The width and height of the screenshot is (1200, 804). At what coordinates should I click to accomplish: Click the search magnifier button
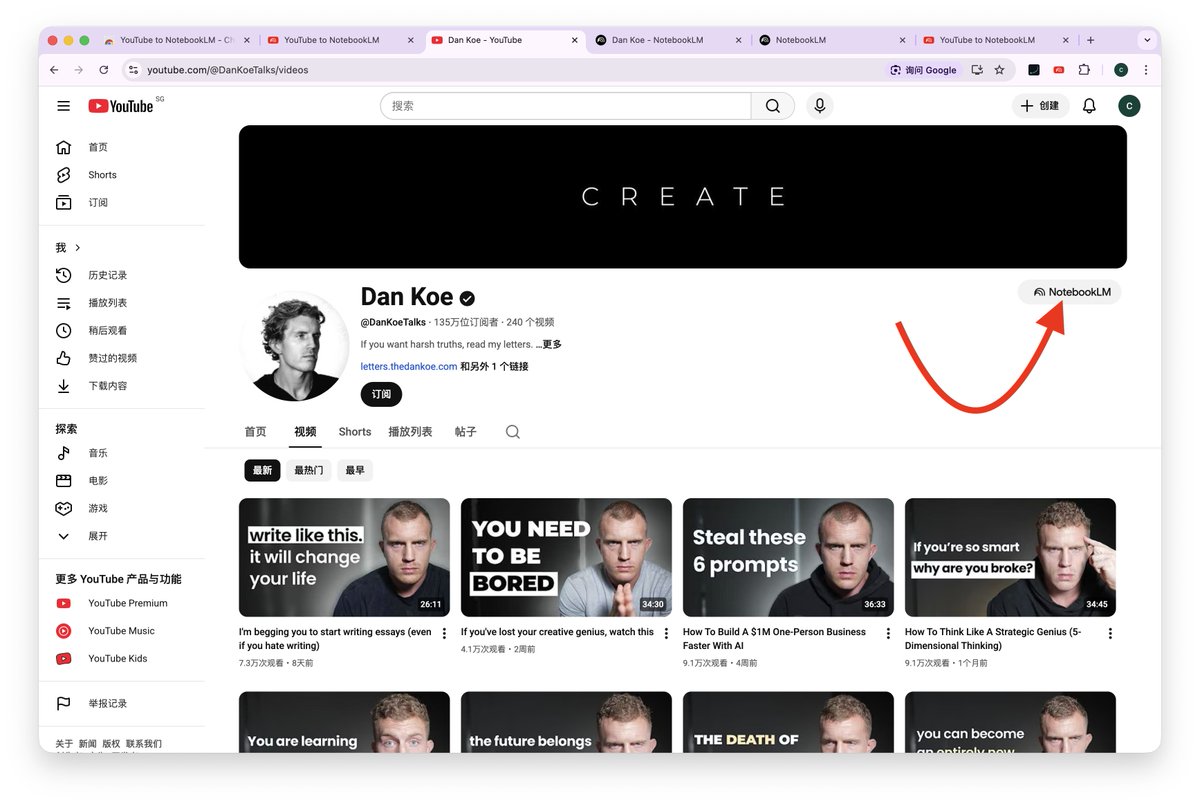pos(772,106)
